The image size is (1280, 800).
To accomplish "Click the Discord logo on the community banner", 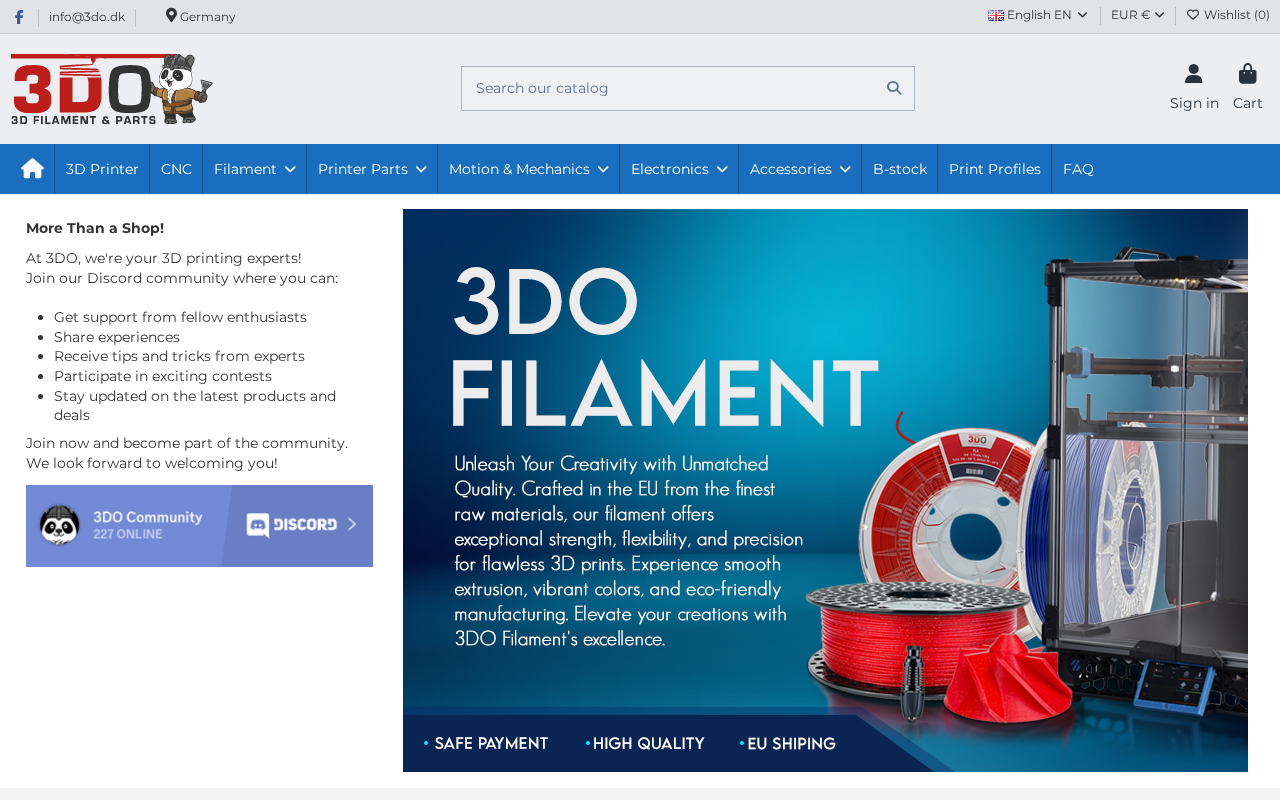I will coord(292,525).
